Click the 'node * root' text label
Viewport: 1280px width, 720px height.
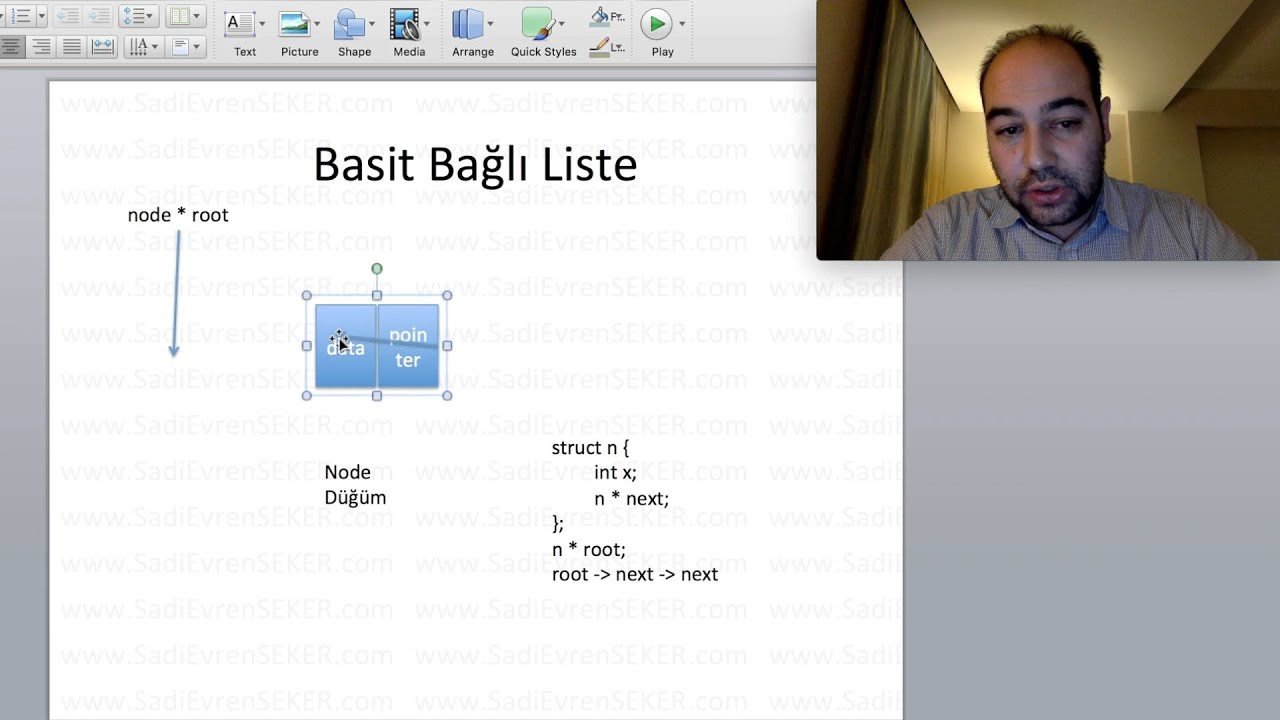(178, 215)
